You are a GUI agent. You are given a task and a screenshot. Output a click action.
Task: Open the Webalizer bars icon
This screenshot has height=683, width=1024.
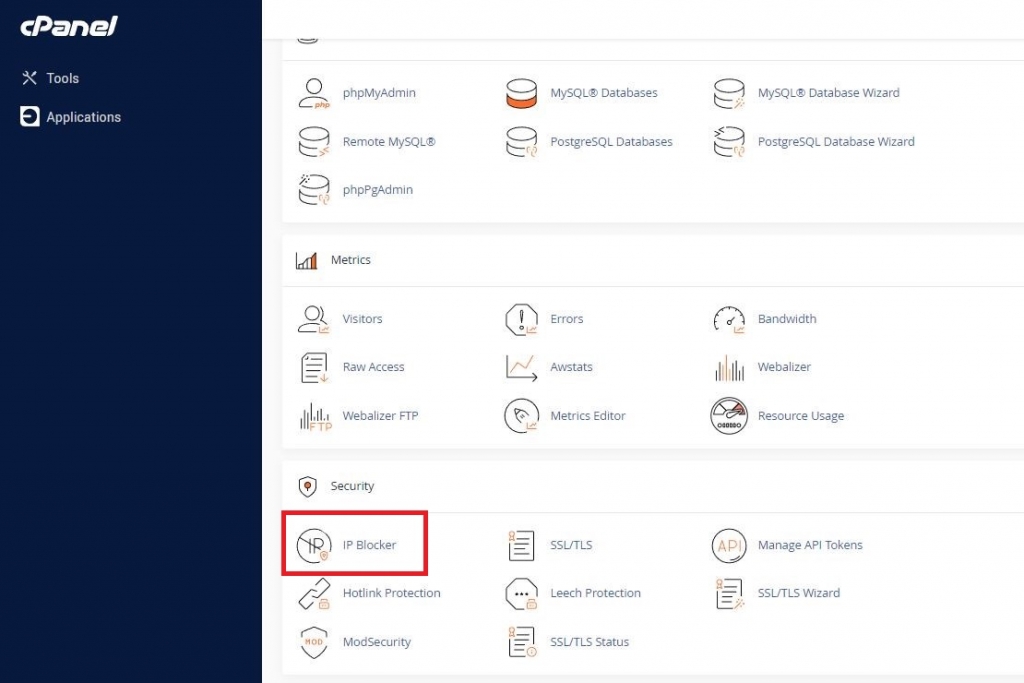pyautogui.click(x=729, y=368)
